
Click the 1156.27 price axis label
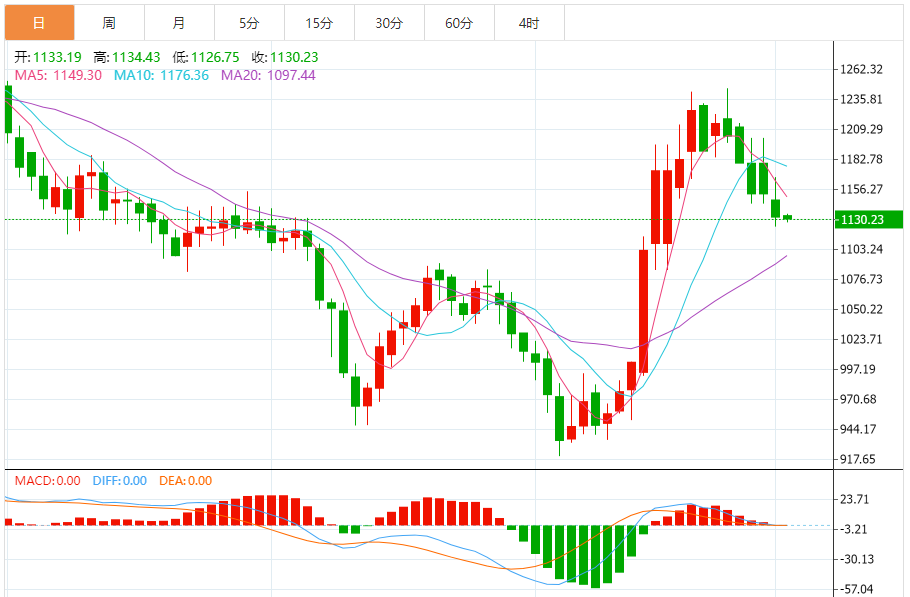click(861, 189)
